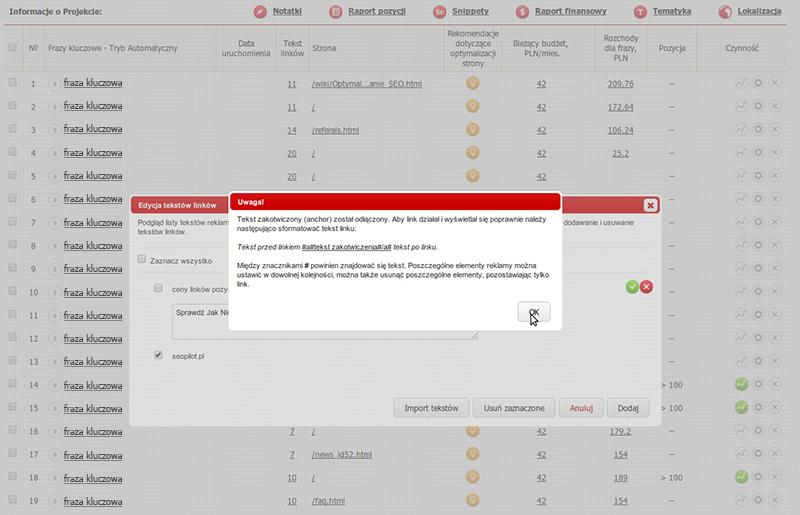800x515 pixels.
Task: Click the 'Import tekstów' button
Action: pyautogui.click(x=431, y=408)
